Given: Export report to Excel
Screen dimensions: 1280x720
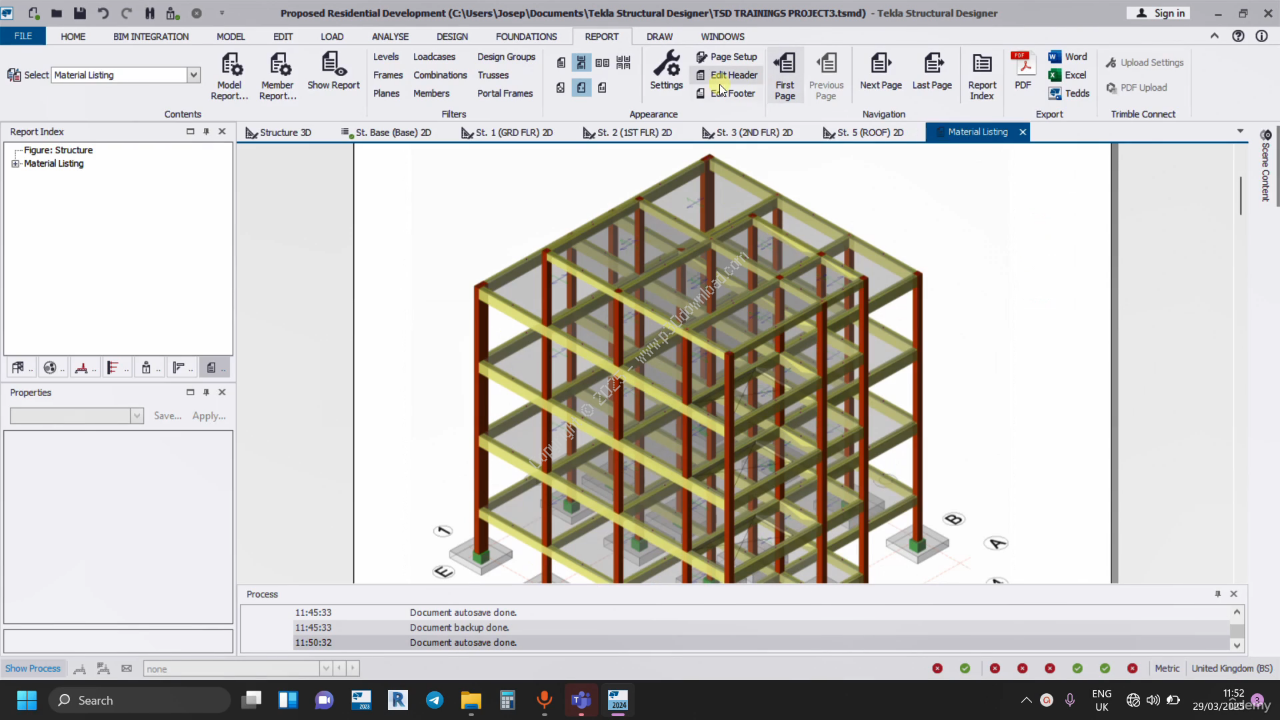Looking at the screenshot, I should [x=1067, y=75].
